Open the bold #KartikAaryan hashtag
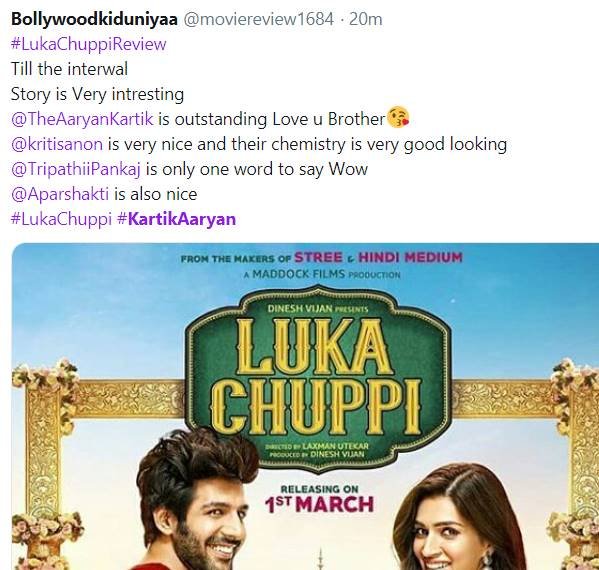The height and width of the screenshot is (570, 599). [x=176, y=219]
